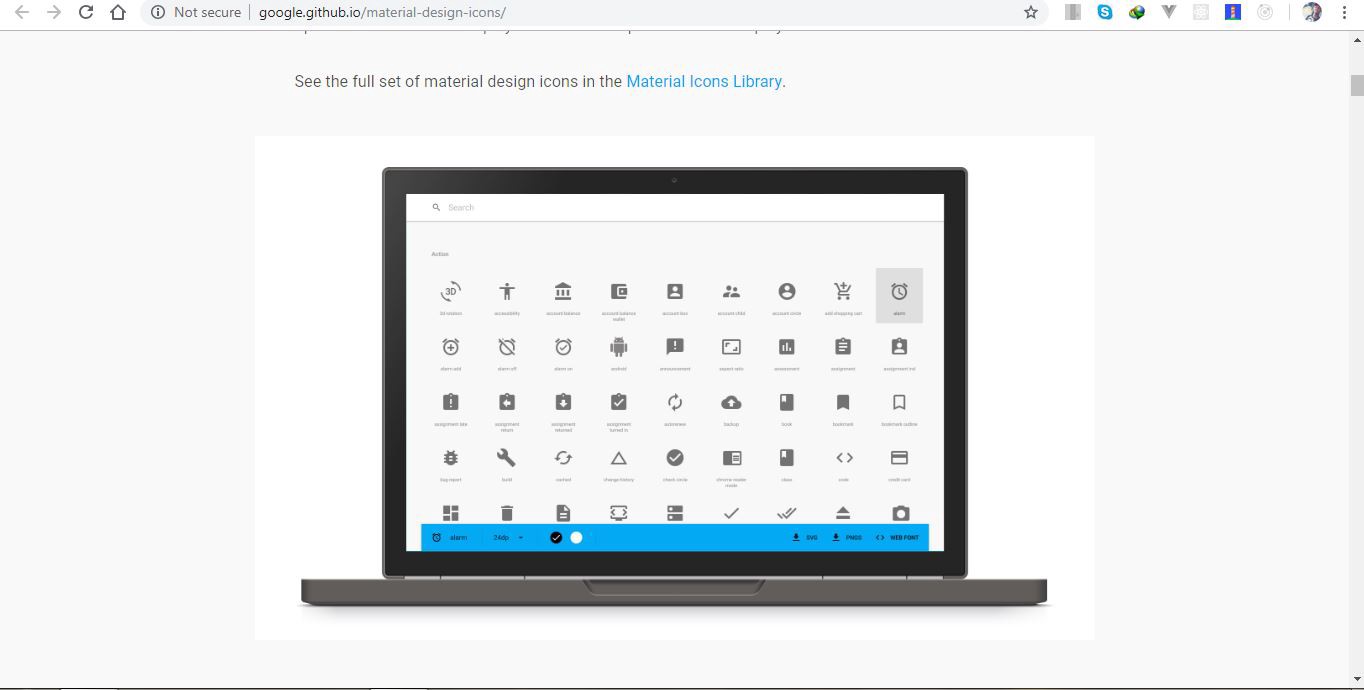Select the android icon
Screen dimensions: 1364x690
pos(618,347)
